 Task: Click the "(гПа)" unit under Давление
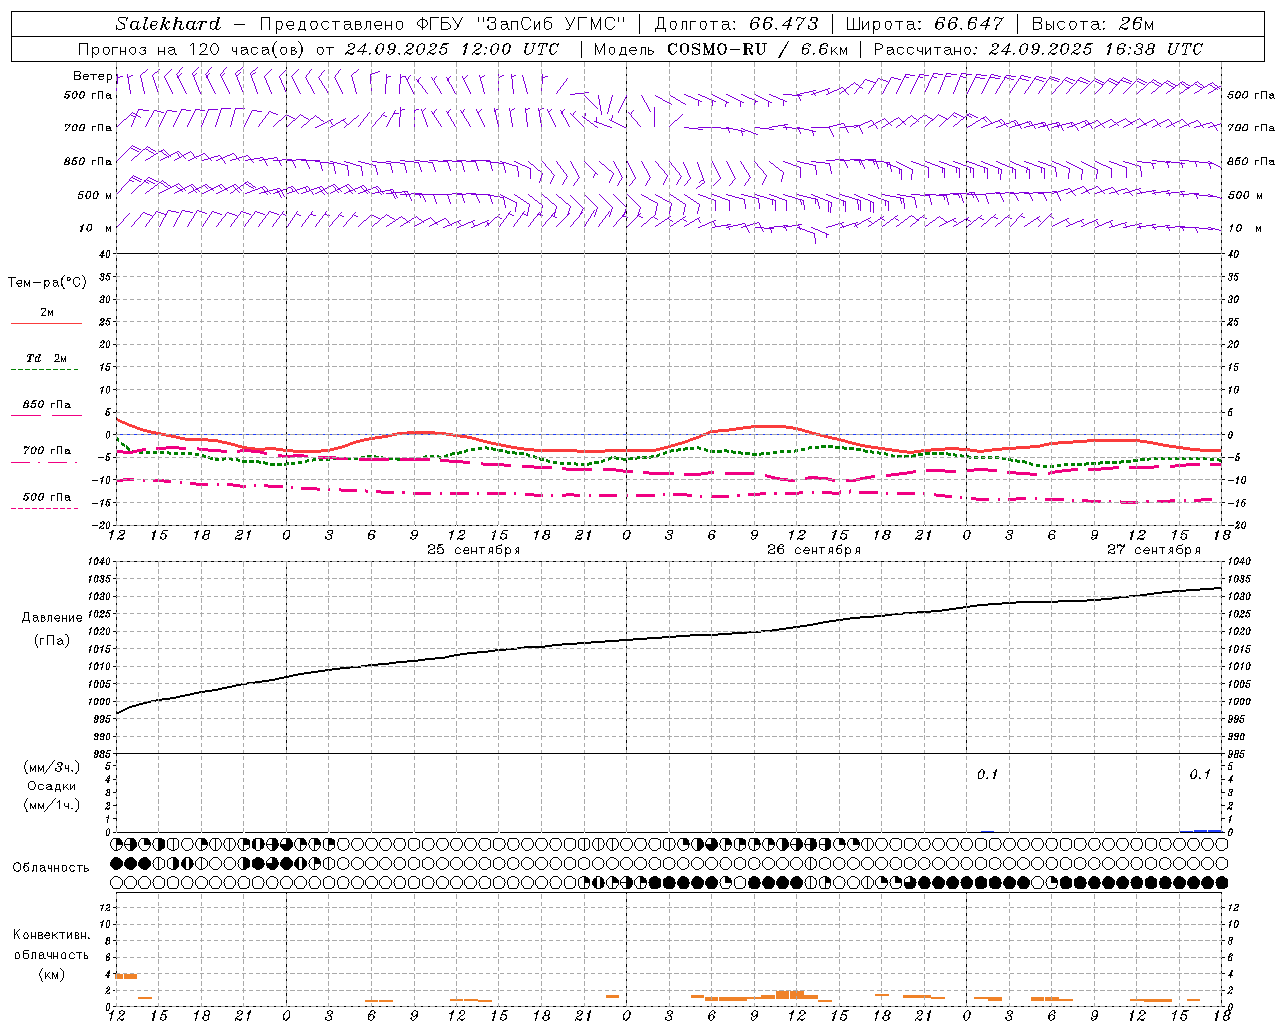(52, 640)
